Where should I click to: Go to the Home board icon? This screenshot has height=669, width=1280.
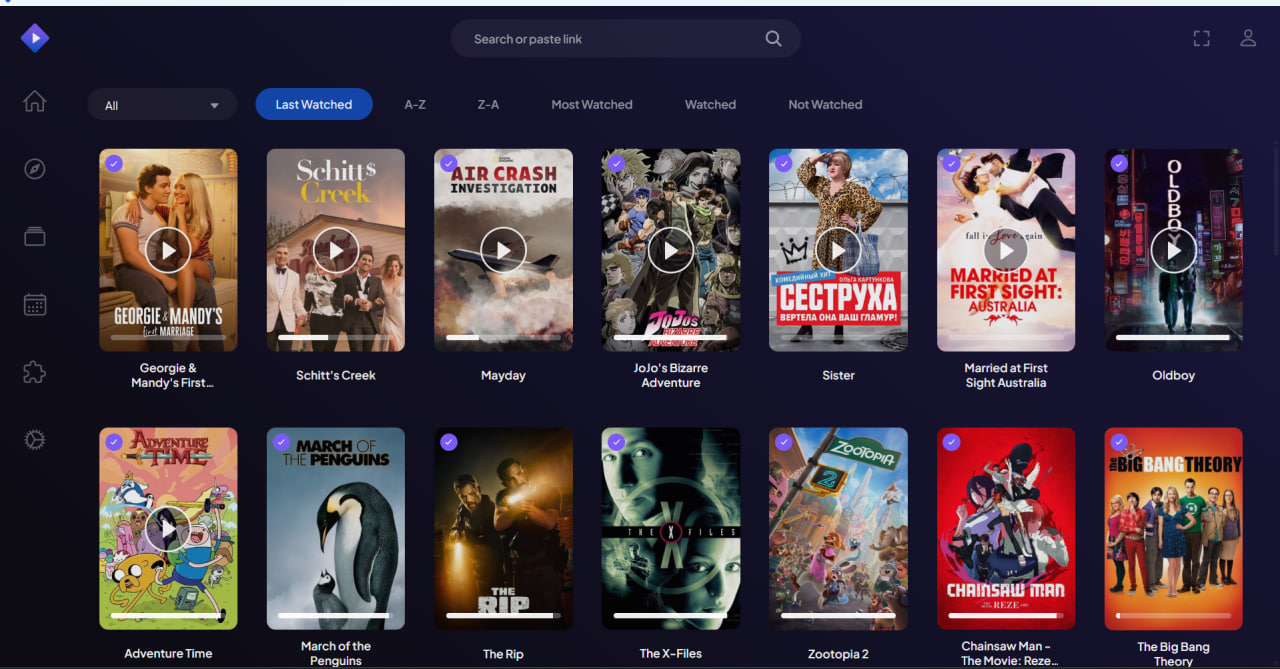click(35, 101)
